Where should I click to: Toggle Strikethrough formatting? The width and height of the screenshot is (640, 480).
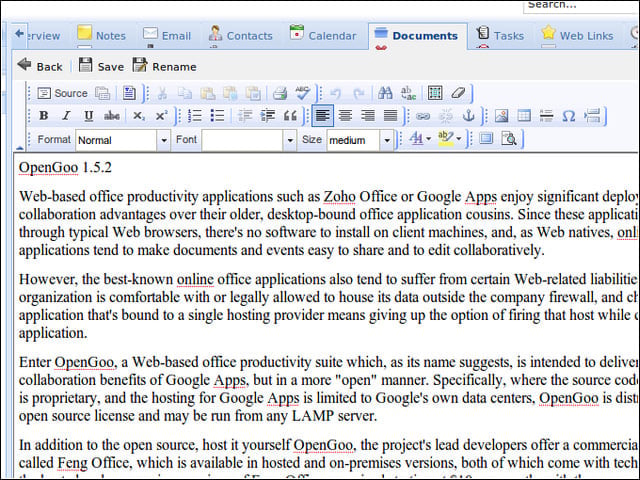click(x=111, y=116)
